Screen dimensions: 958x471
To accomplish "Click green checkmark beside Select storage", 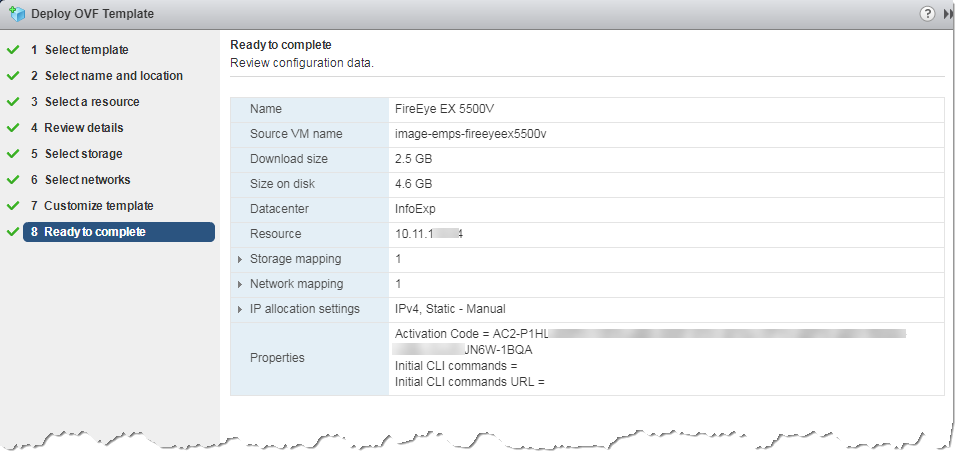I will pyautogui.click(x=13, y=154).
